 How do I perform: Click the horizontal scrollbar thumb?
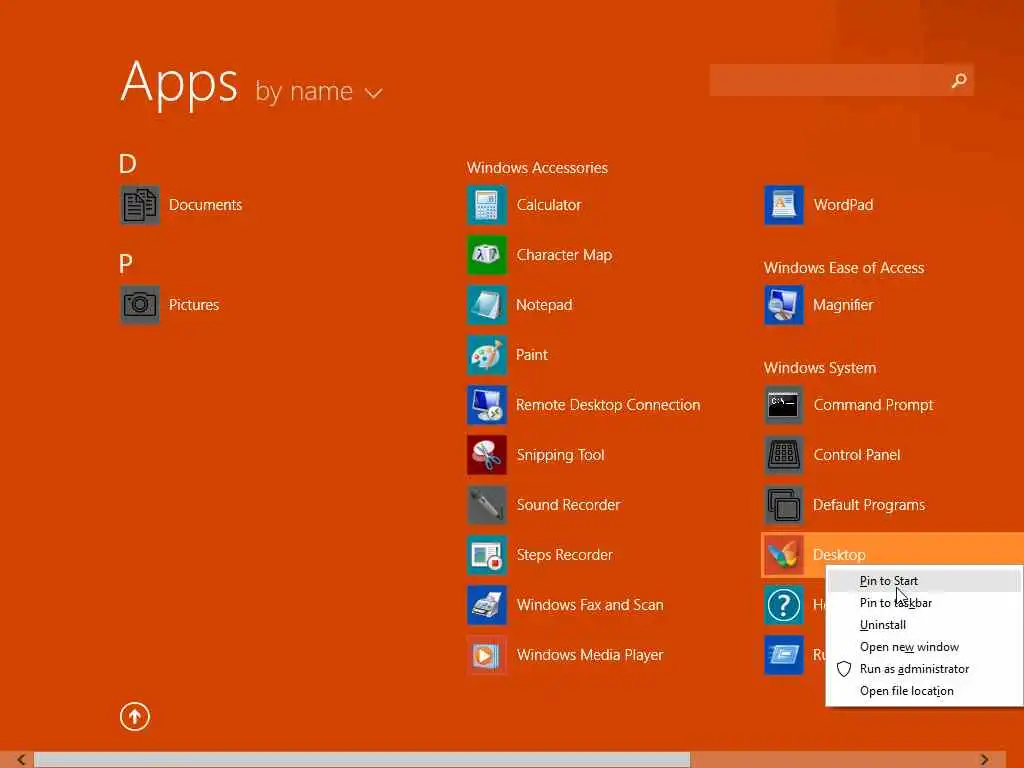pyautogui.click(x=362, y=760)
